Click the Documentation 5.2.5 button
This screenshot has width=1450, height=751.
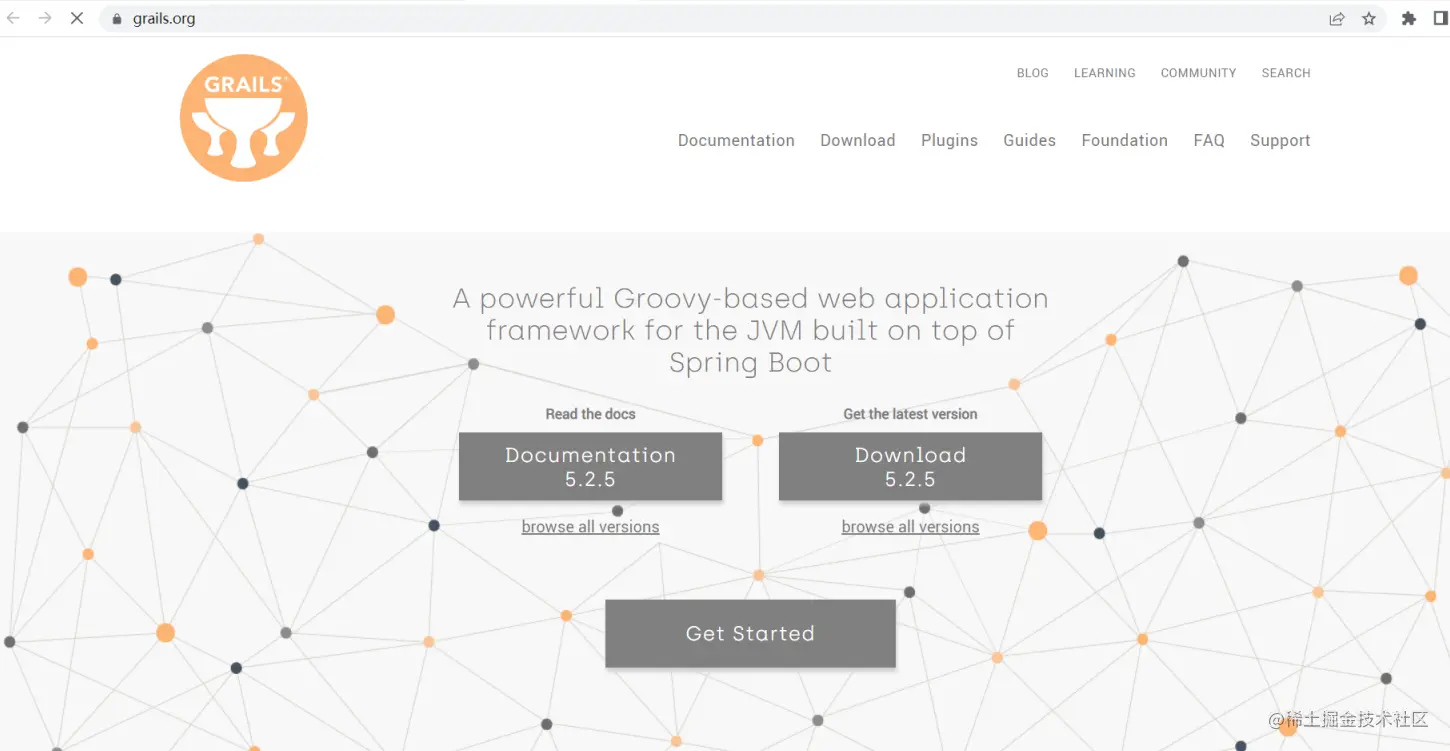click(590, 466)
